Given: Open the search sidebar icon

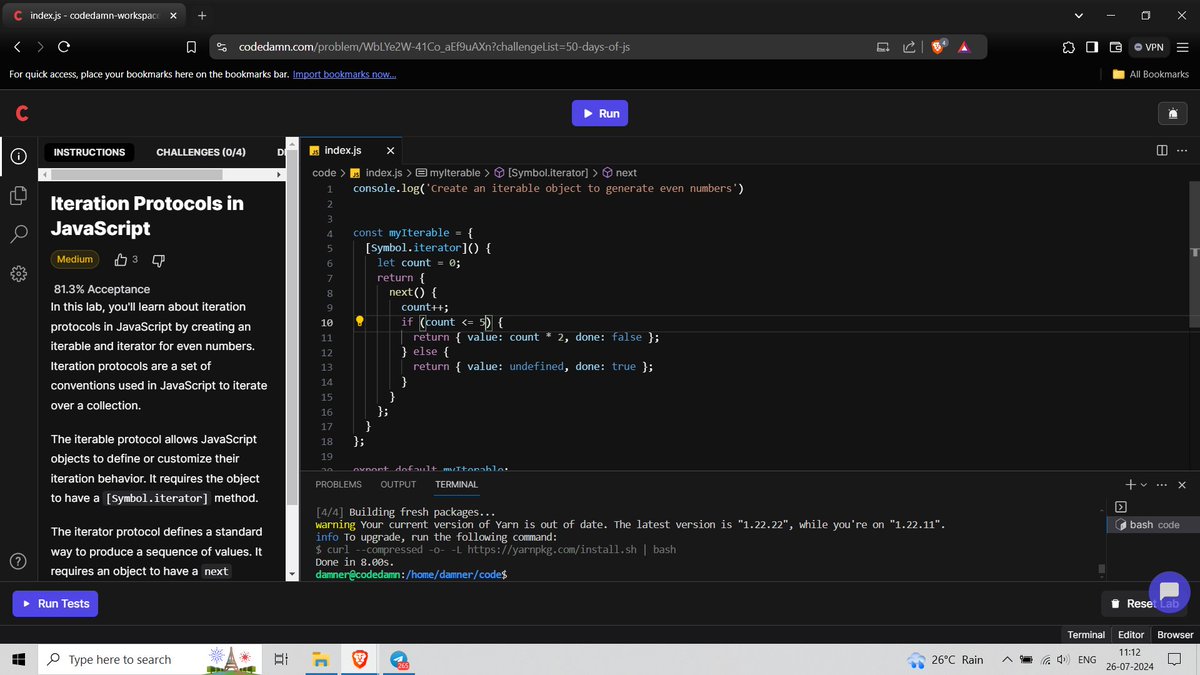Looking at the screenshot, I should (x=18, y=234).
